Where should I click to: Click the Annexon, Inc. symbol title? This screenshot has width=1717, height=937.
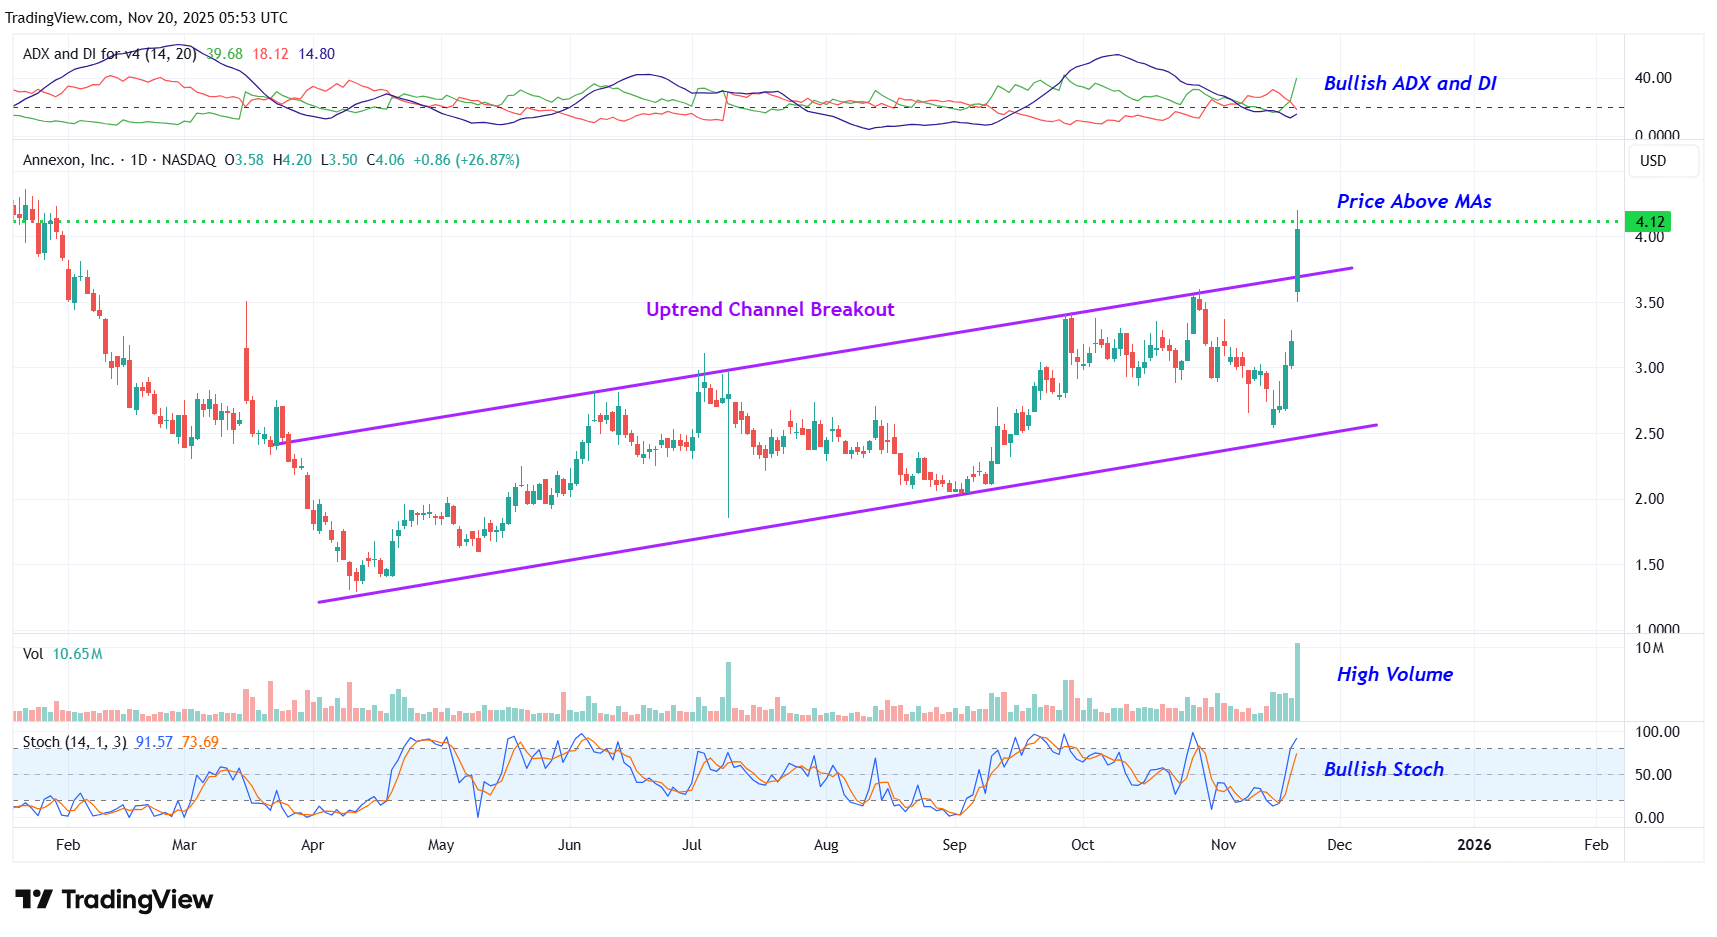[68, 160]
